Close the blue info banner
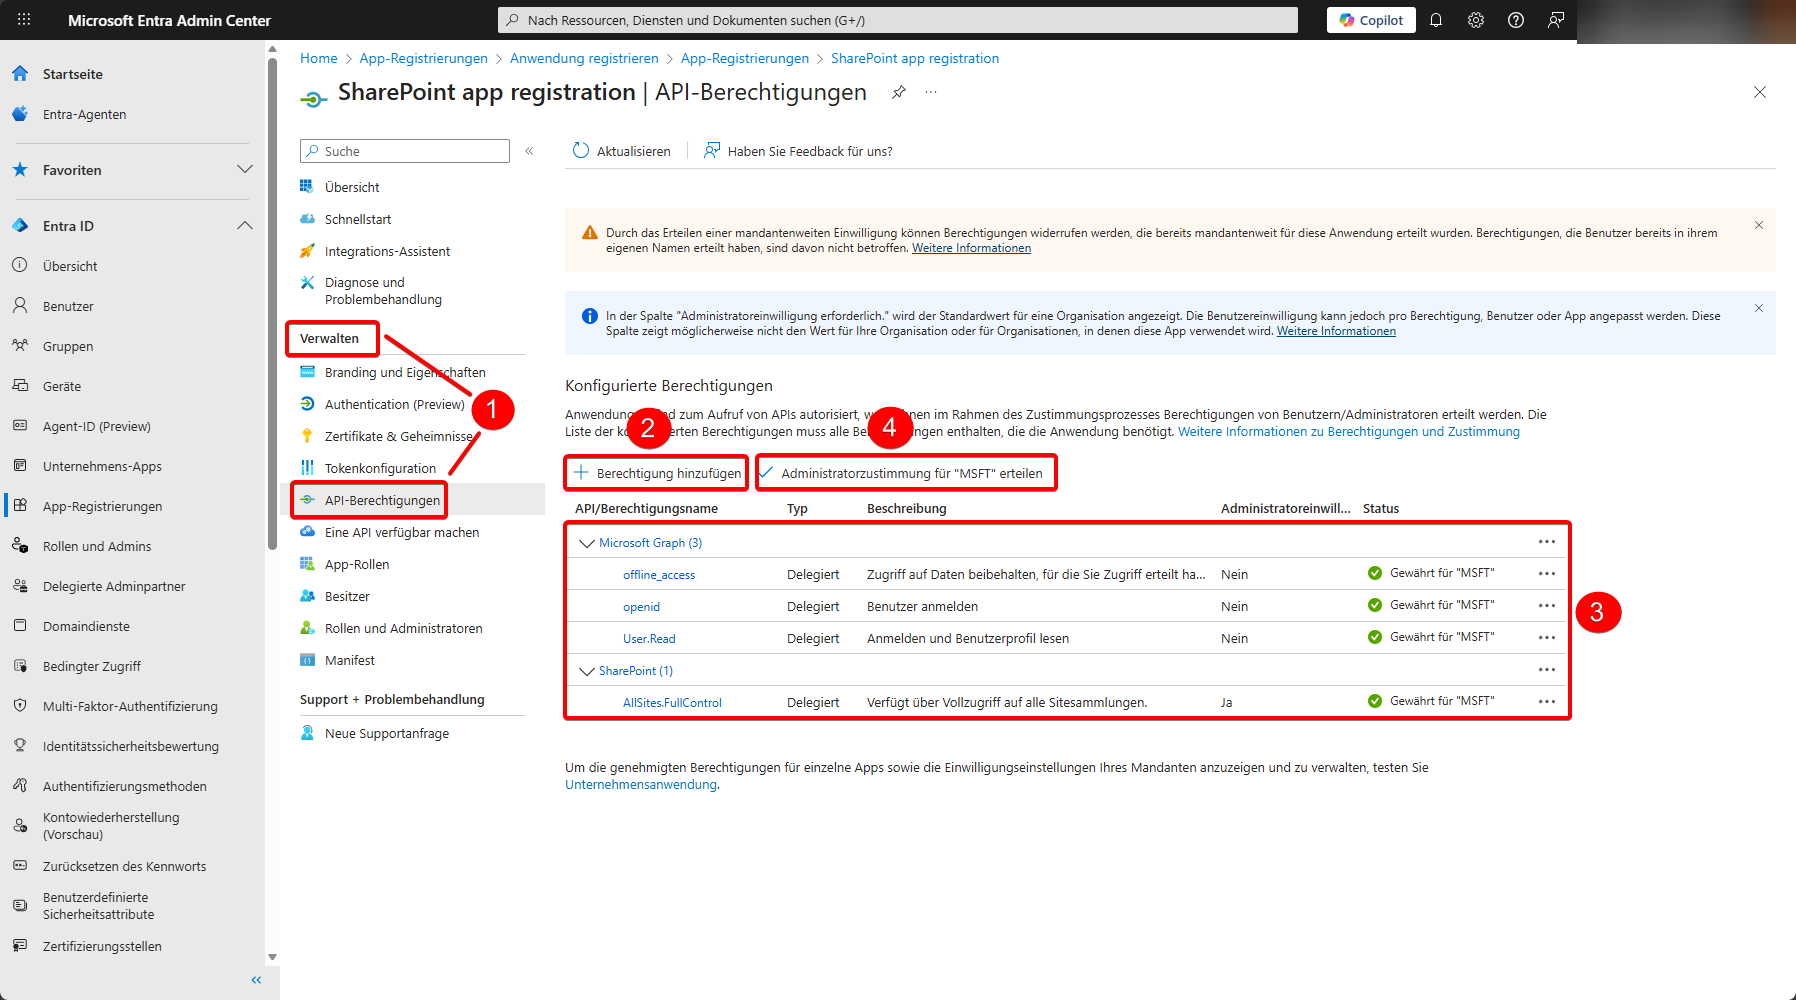The image size is (1796, 1000). 1758,308
